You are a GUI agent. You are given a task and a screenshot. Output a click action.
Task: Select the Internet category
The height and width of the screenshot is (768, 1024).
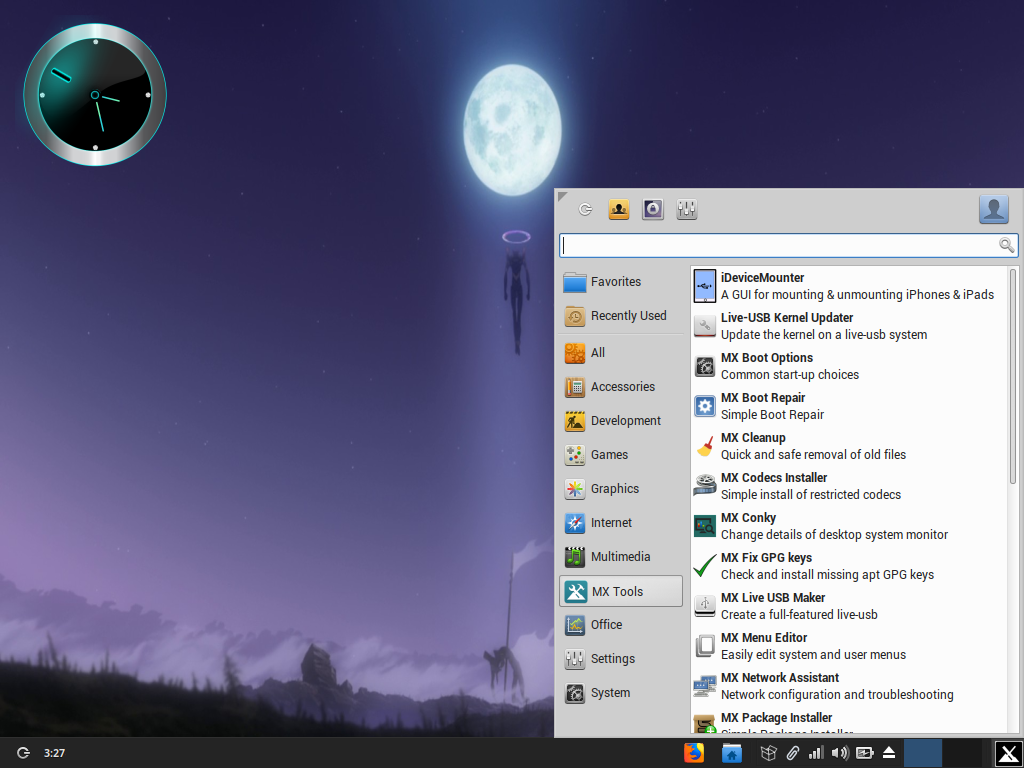(x=621, y=522)
